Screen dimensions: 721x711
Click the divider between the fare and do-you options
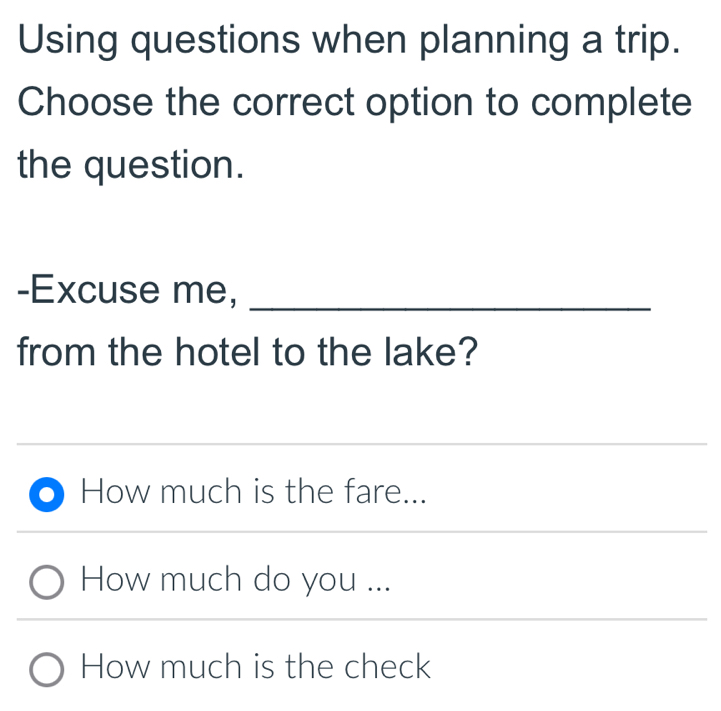tap(360, 533)
